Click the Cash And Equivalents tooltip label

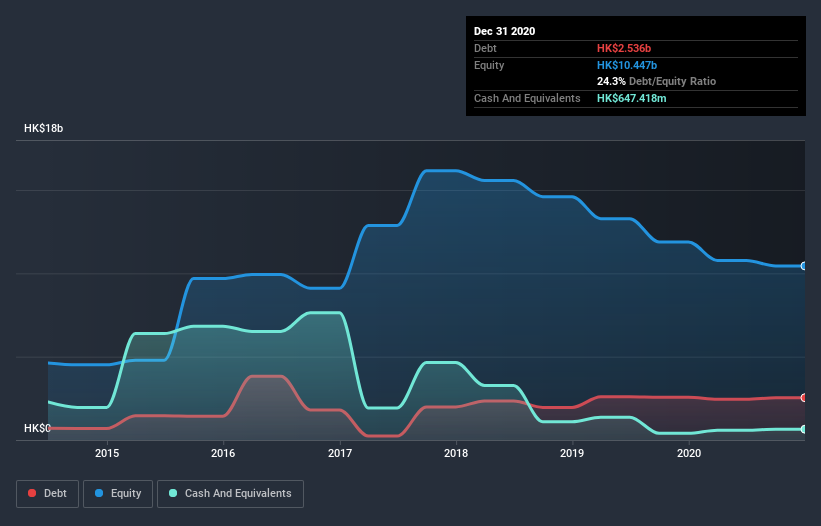coord(527,98)
